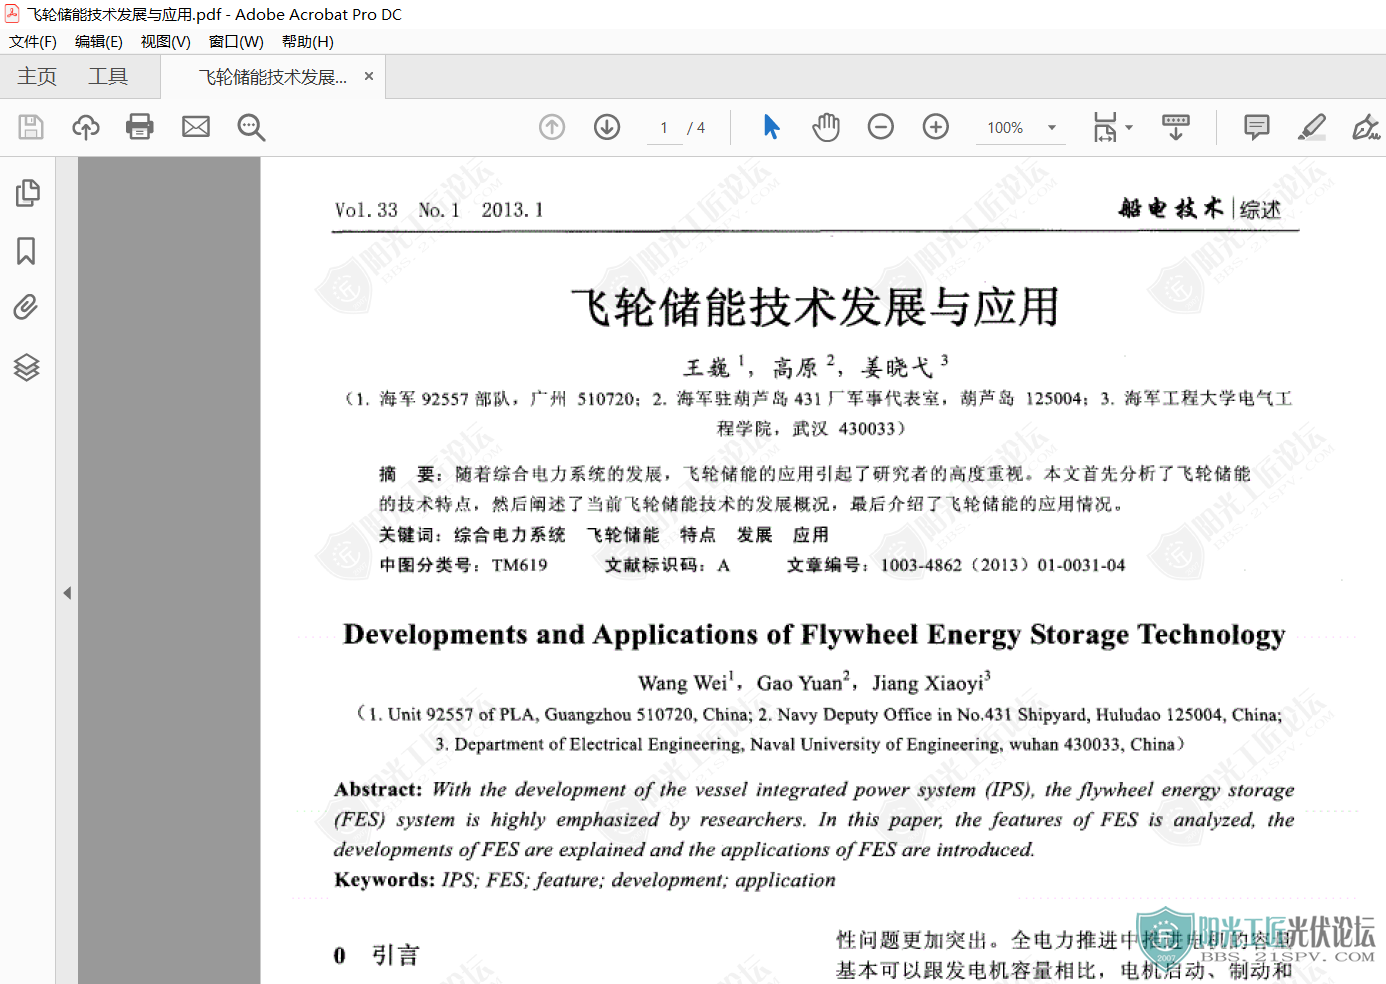1386x984 pixels.
Task: Click the 'Vol. 33 No. 1 2013. 1' header
Action: (439, 210)
